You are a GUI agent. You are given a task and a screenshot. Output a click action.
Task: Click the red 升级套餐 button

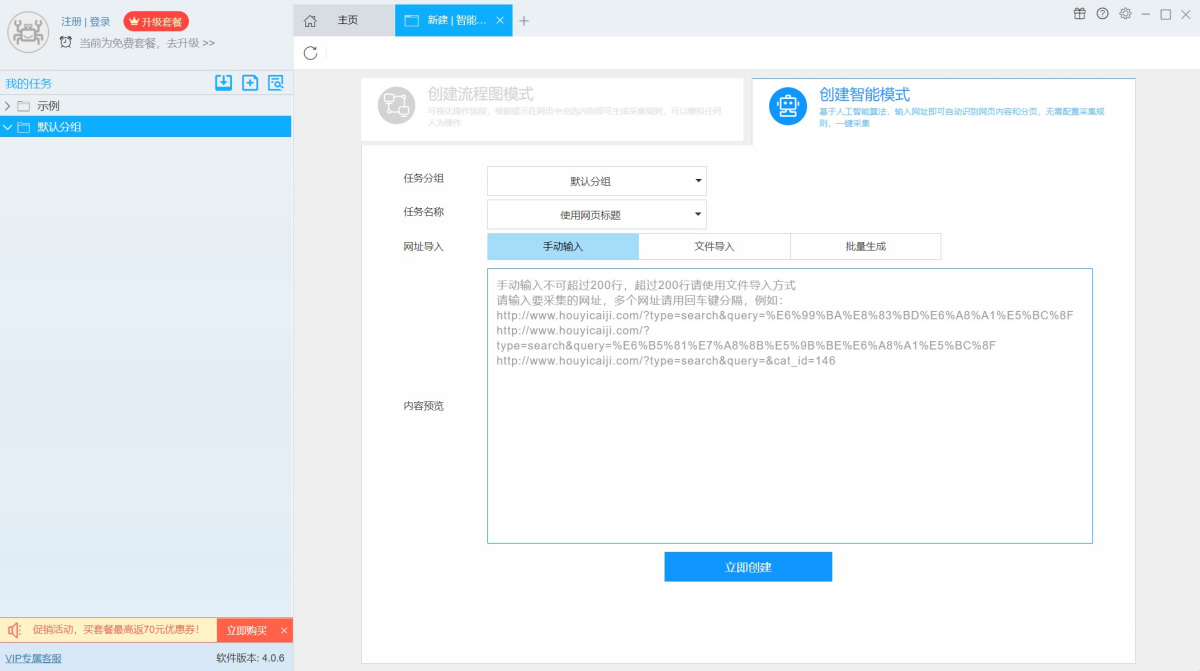[x=156, y=21]
